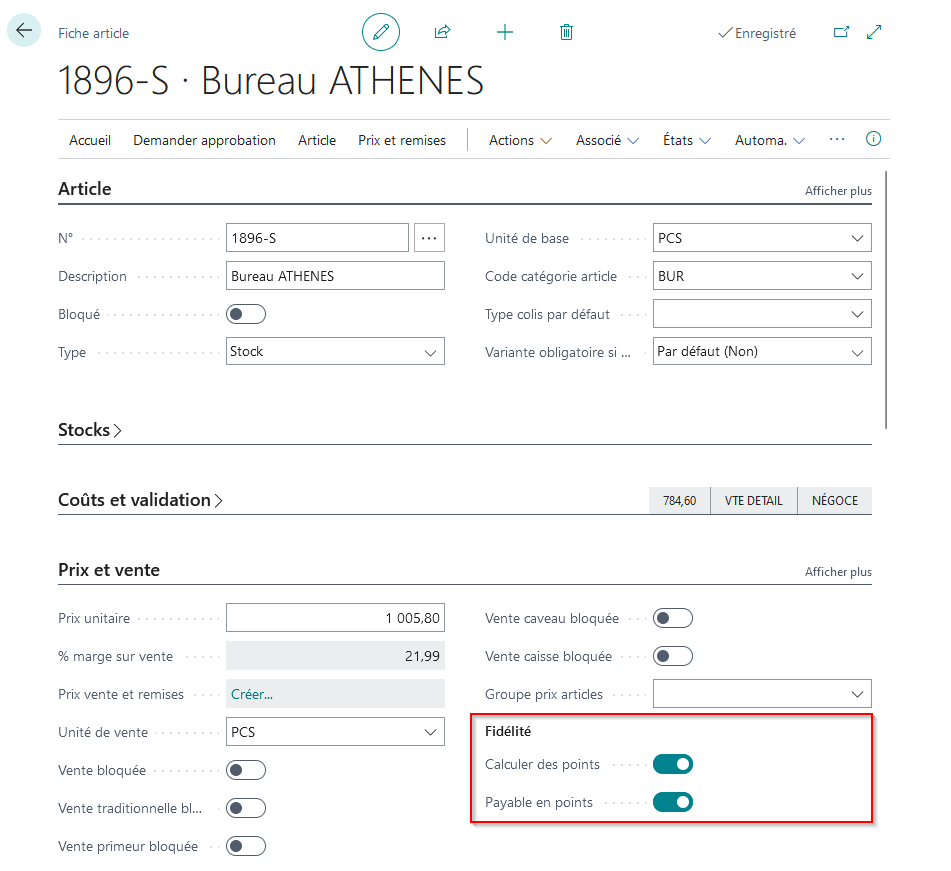Viewport: 951px width, 871px height.
Task: Open the États dropdown menu
Action: (687, 140)
